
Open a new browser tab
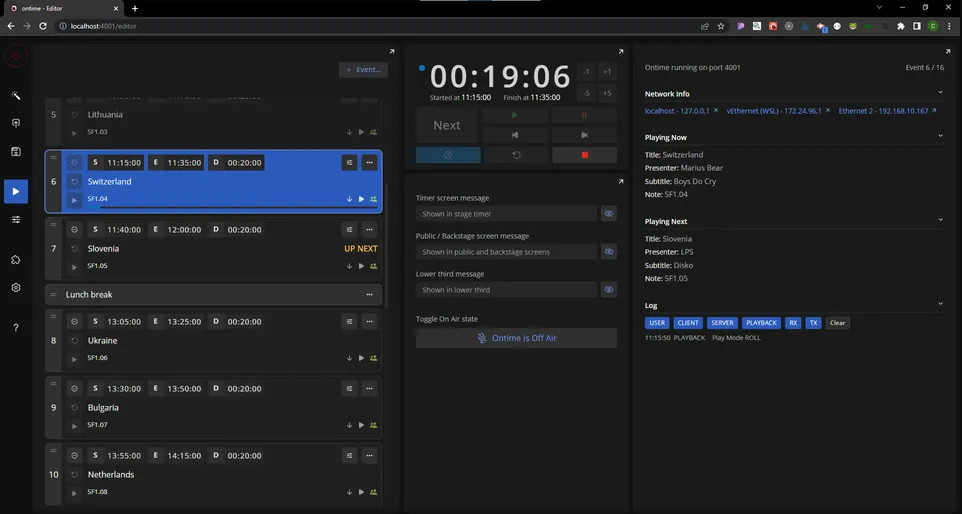(x=135, y=9)
